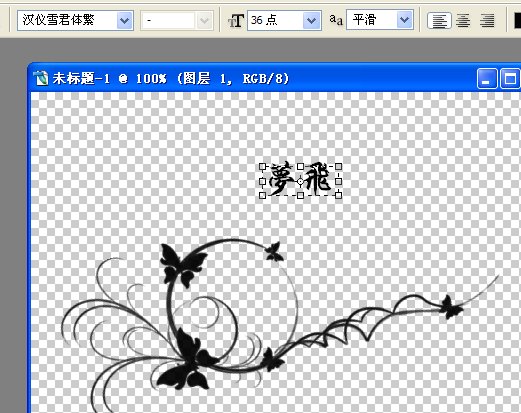Click the document icon in 未标题-1 title bar
521x413 pixels.
pyautogui.click(x=41, y=78)
